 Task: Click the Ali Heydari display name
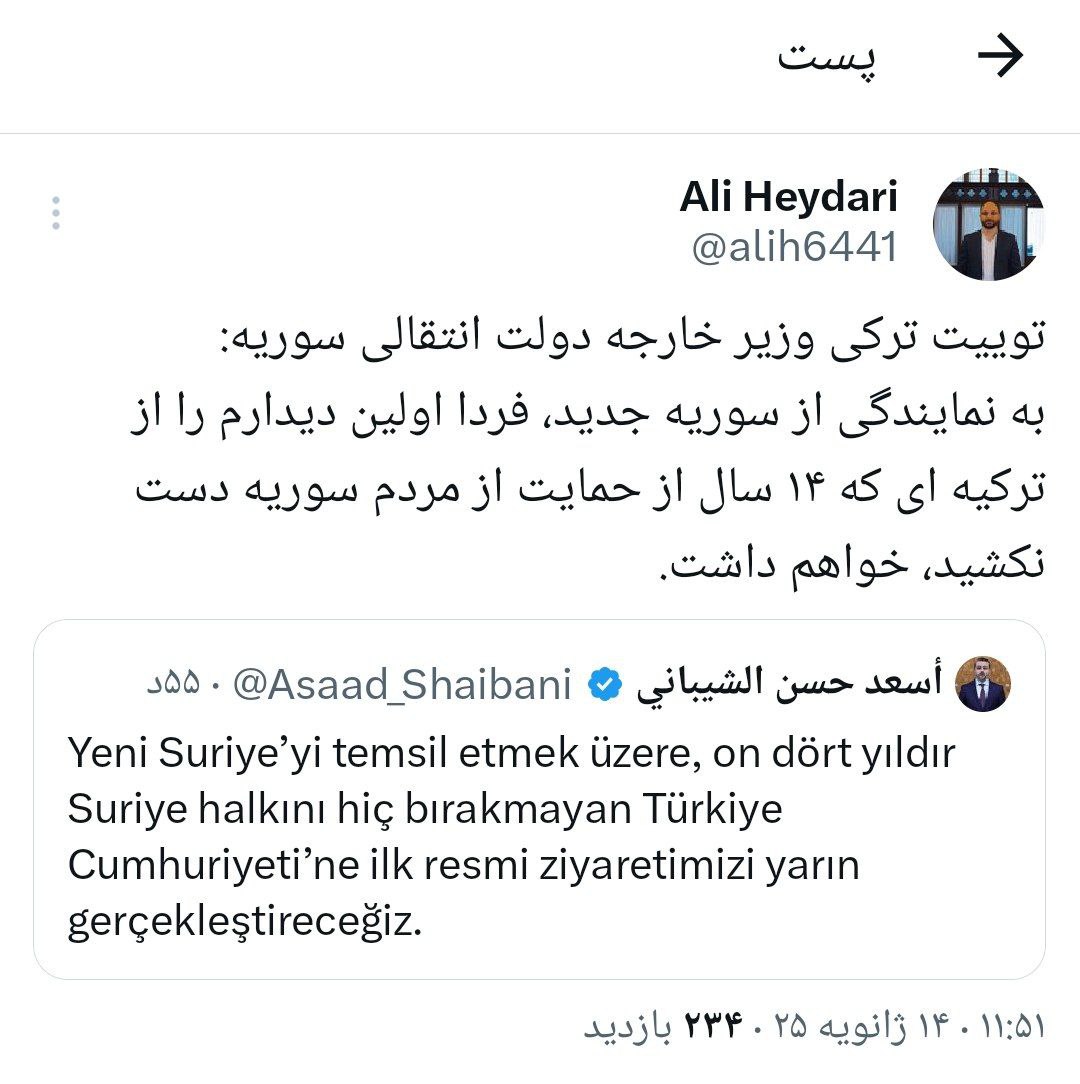(788, 196)
